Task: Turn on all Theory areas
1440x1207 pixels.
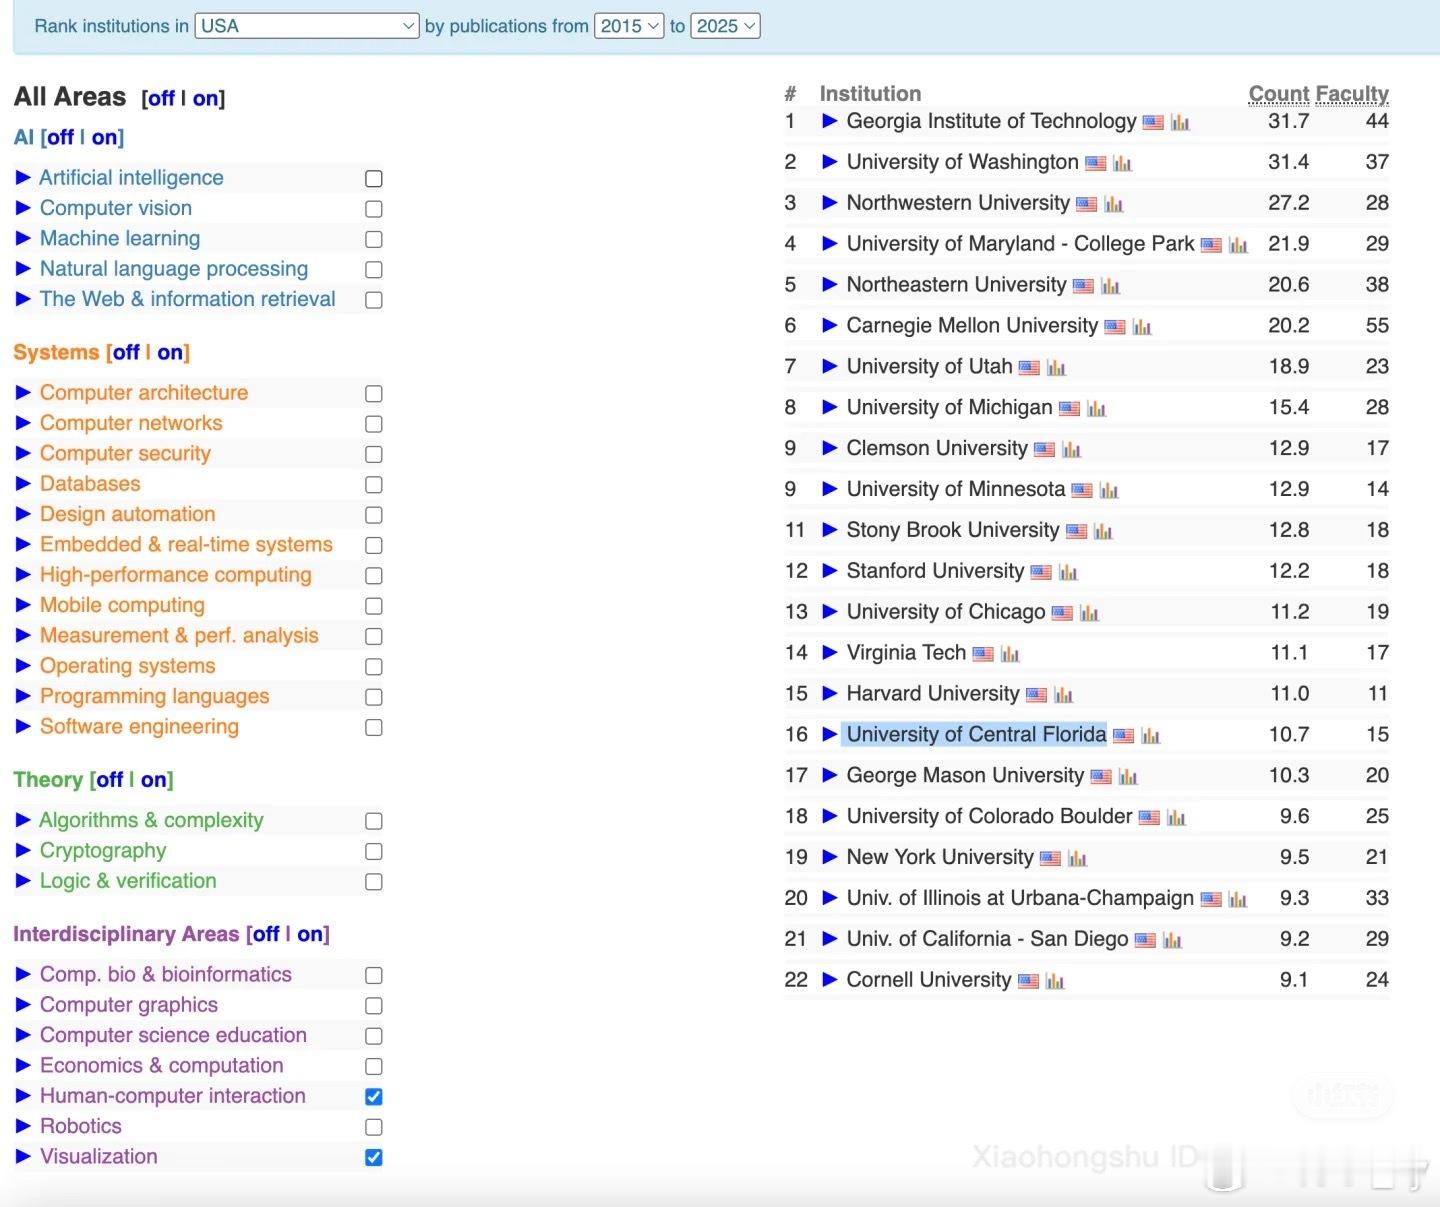Action: (x=154, y=780)
